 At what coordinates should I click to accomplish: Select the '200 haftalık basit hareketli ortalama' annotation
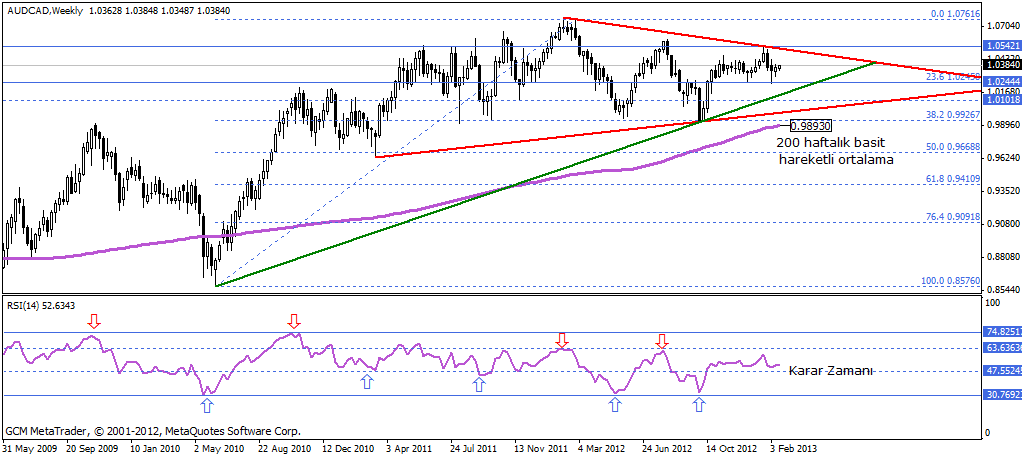point(836,150)
